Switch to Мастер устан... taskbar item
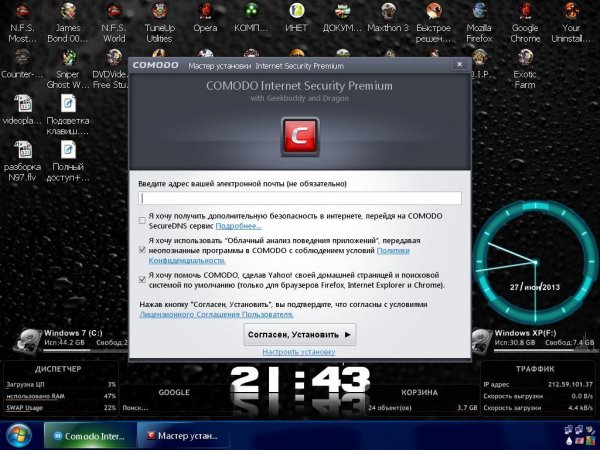Image resolution: width=600 pixels, height=450 pixels. click(183, 436)
